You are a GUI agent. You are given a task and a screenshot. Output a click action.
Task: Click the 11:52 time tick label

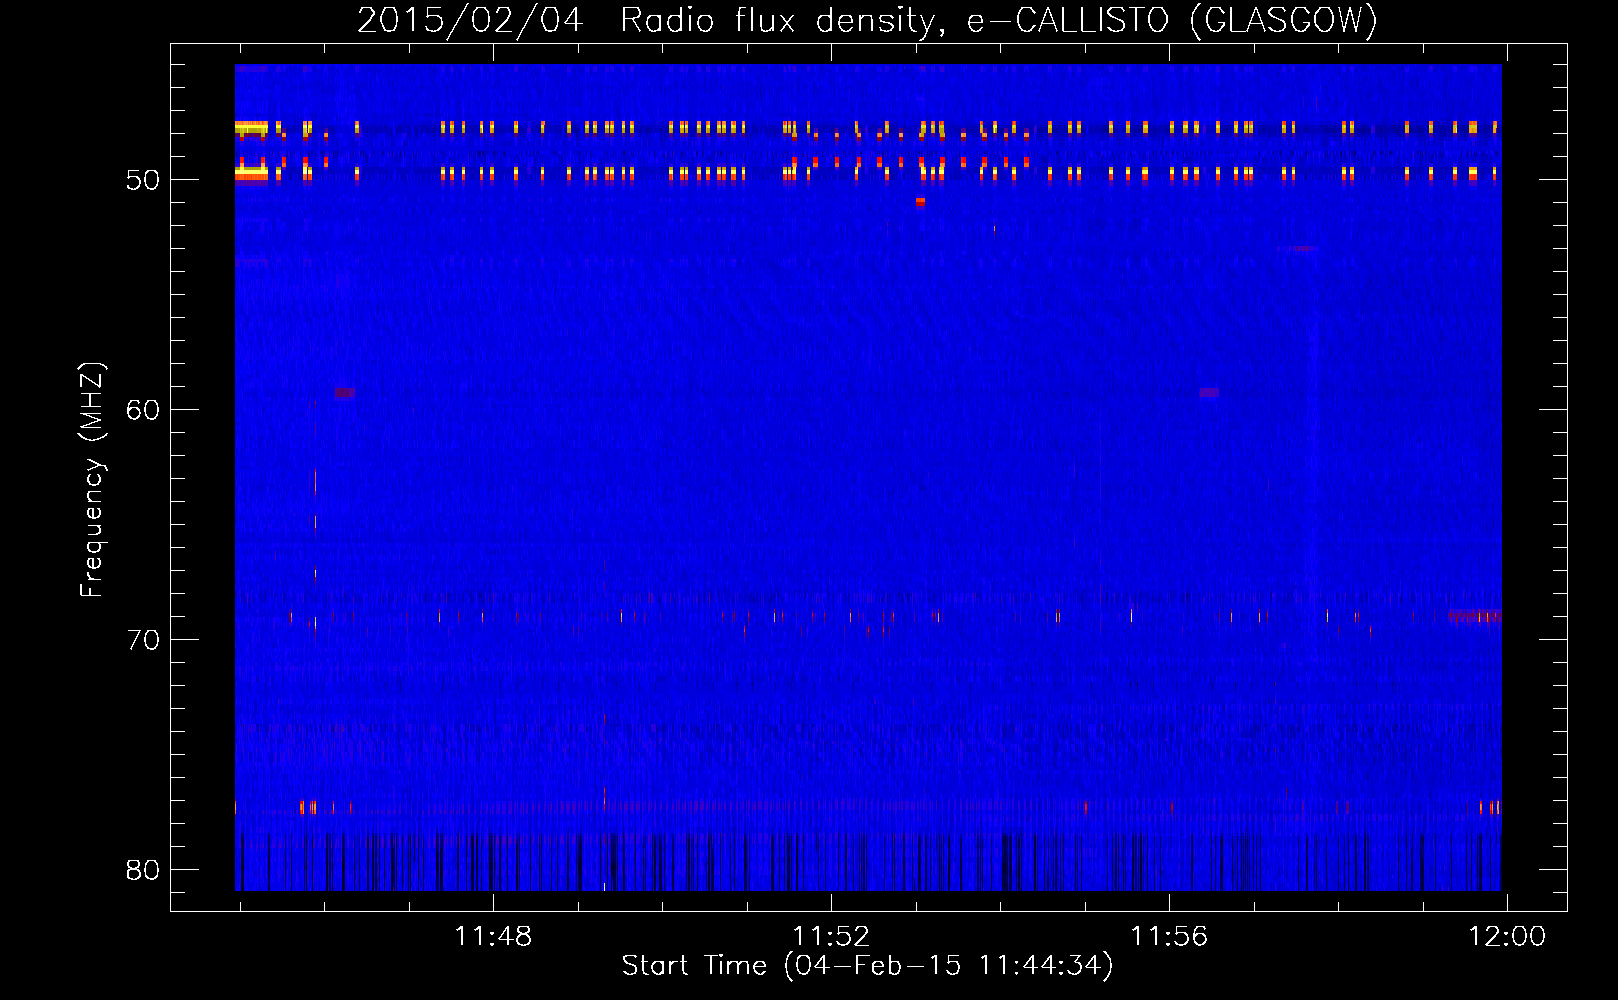(x=831, y=936)
